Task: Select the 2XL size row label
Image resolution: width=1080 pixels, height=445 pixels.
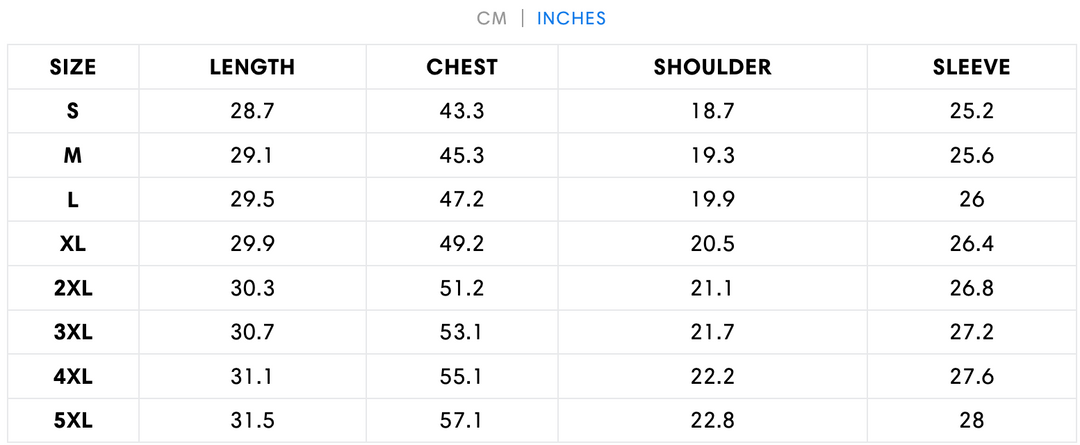Action: click(x=73, y=288)
